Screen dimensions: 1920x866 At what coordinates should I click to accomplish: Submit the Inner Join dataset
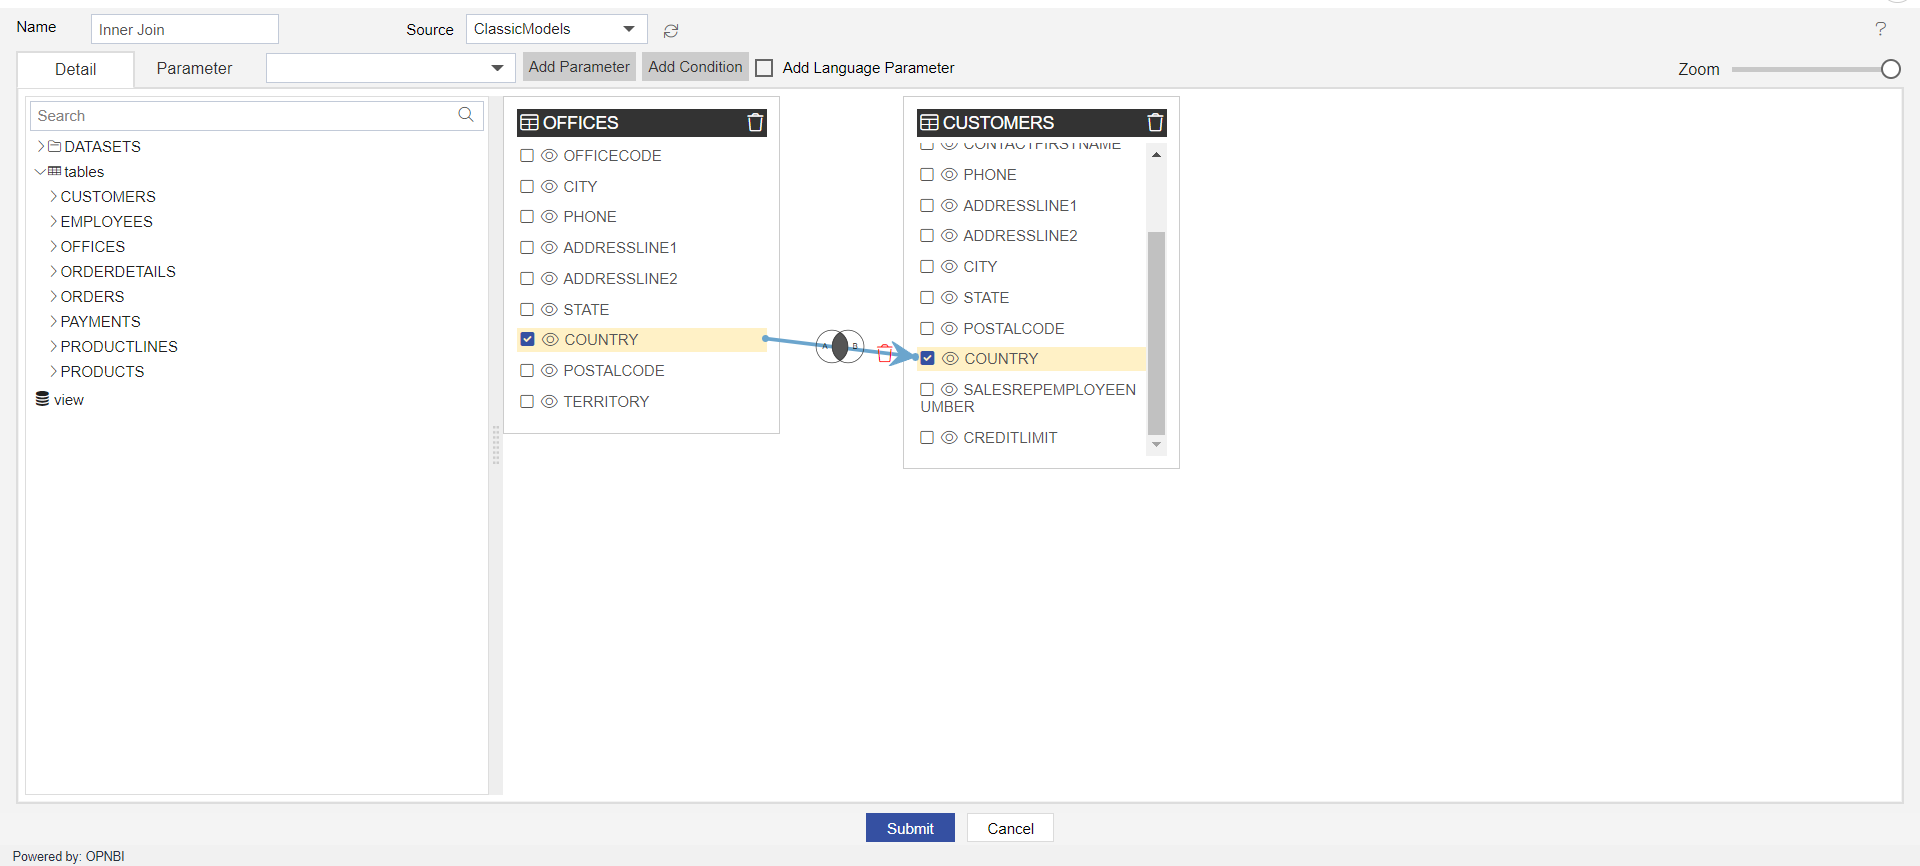[x=910, y=828]
